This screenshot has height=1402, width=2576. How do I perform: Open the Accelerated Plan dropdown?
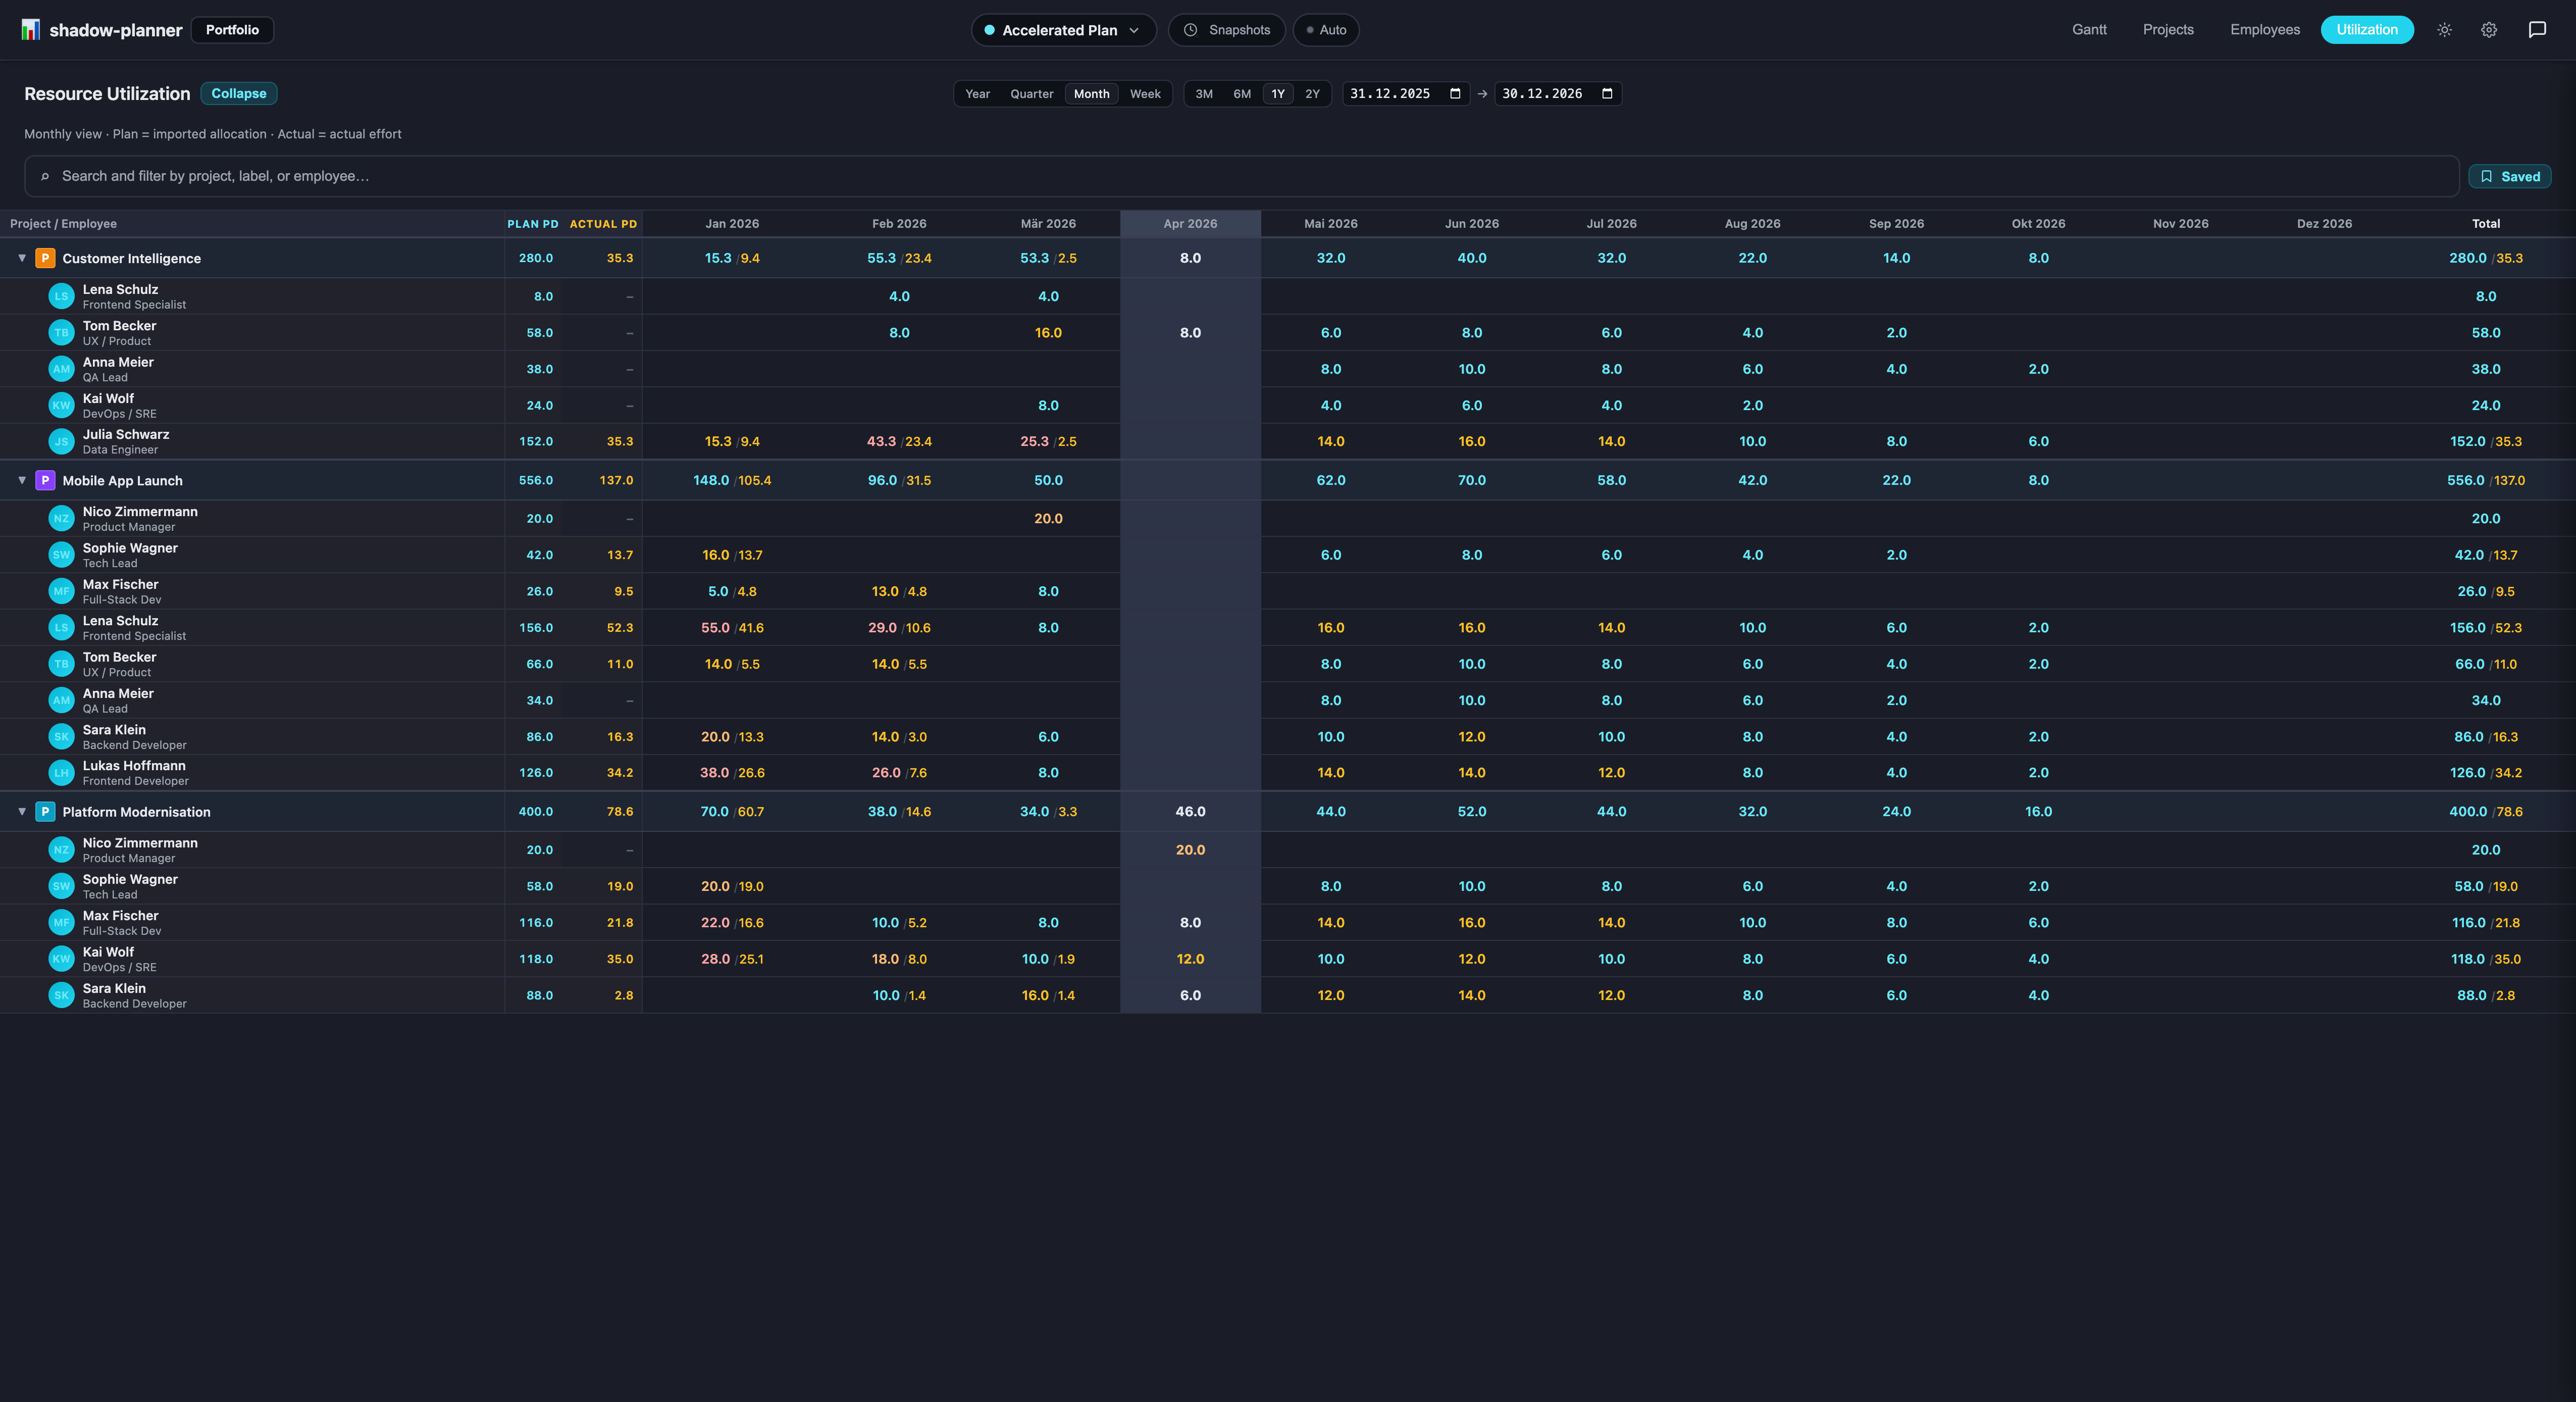coord(1063,30)
